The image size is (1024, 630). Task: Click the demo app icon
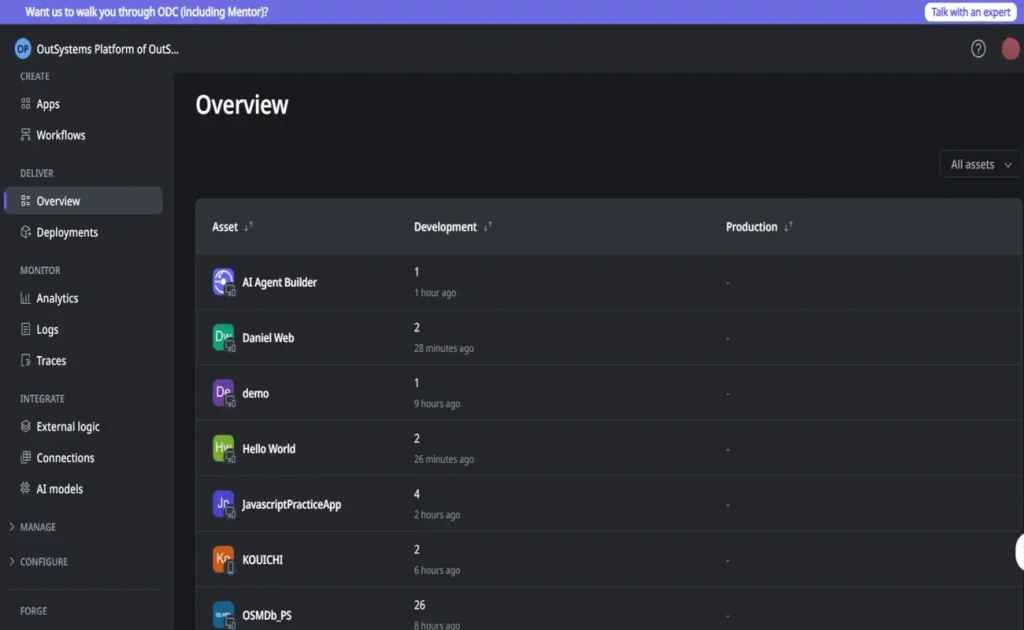pos(223,393)
